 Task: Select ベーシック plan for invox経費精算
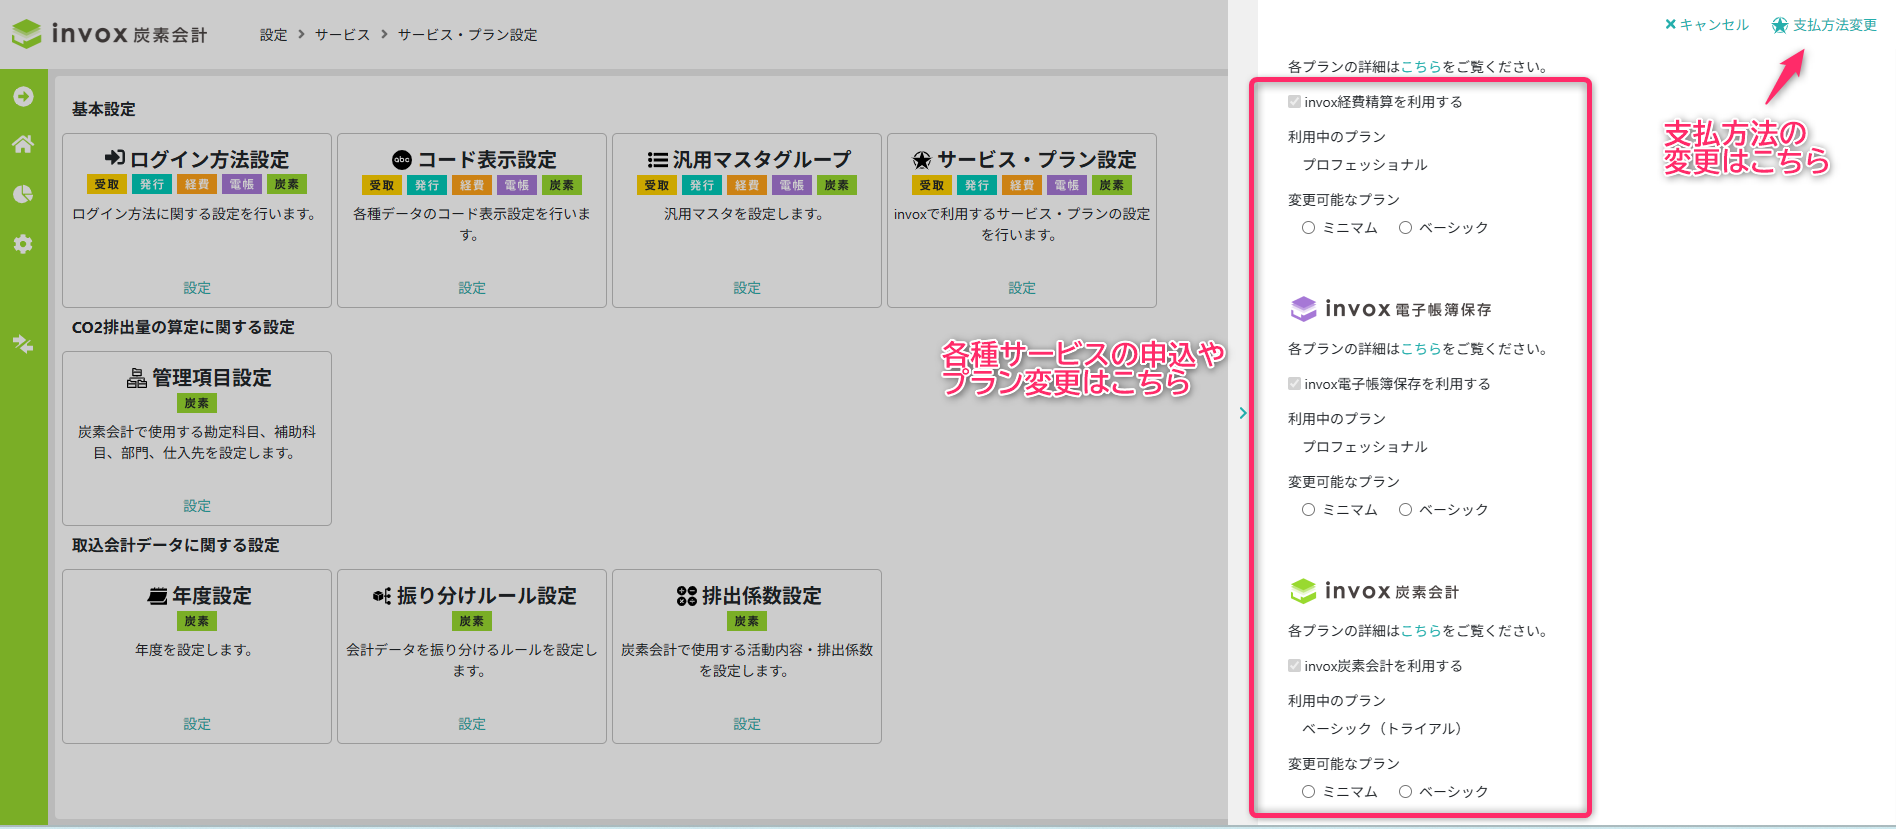[1405, 228]
